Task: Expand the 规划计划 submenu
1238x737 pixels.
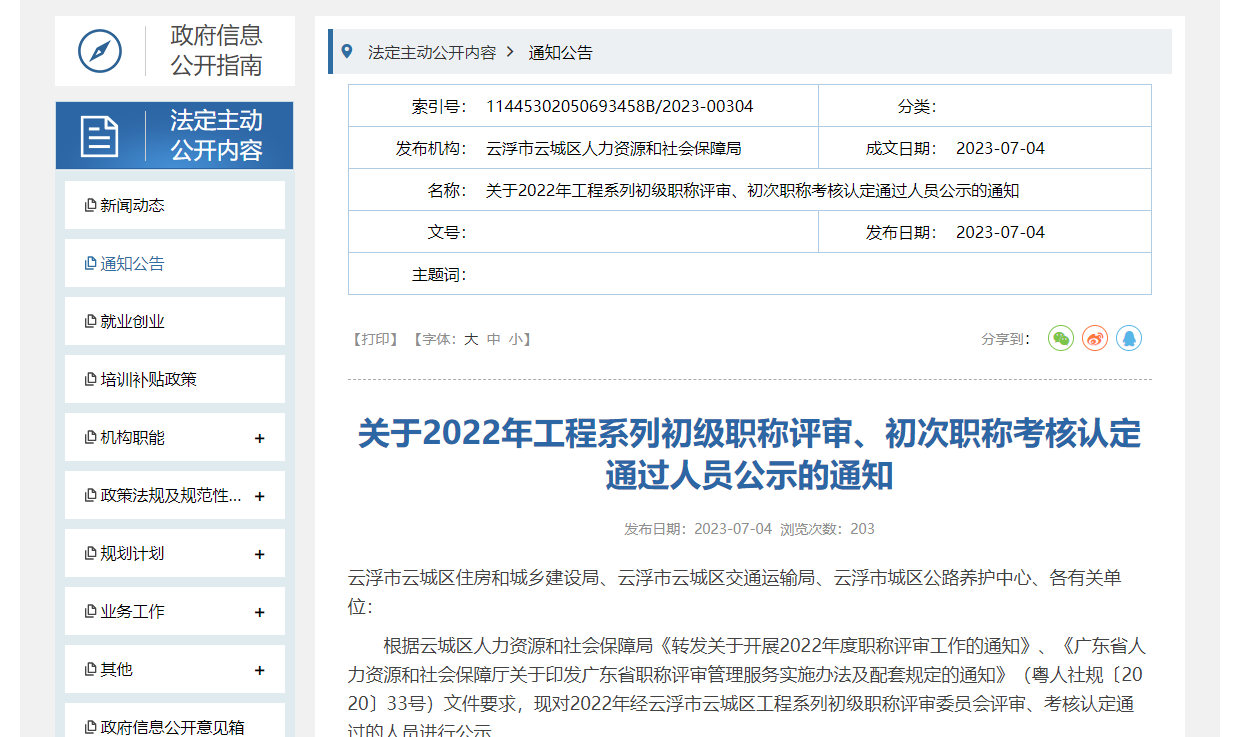Action: [x=260, y=554]
